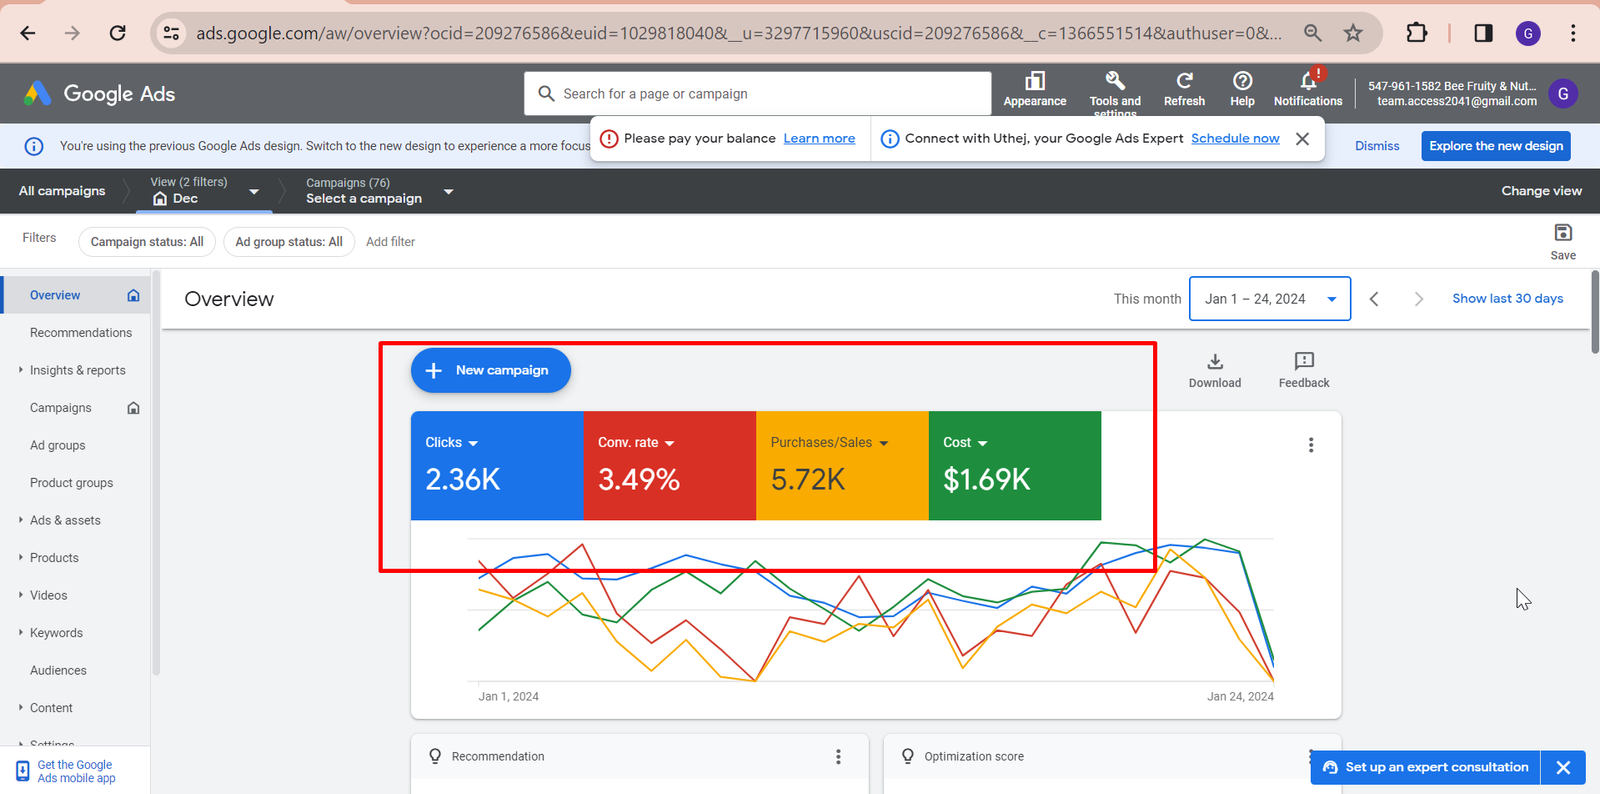Open the Clicks metric dropdown
Screen dimensions: 1600x794
pos(452,443)
